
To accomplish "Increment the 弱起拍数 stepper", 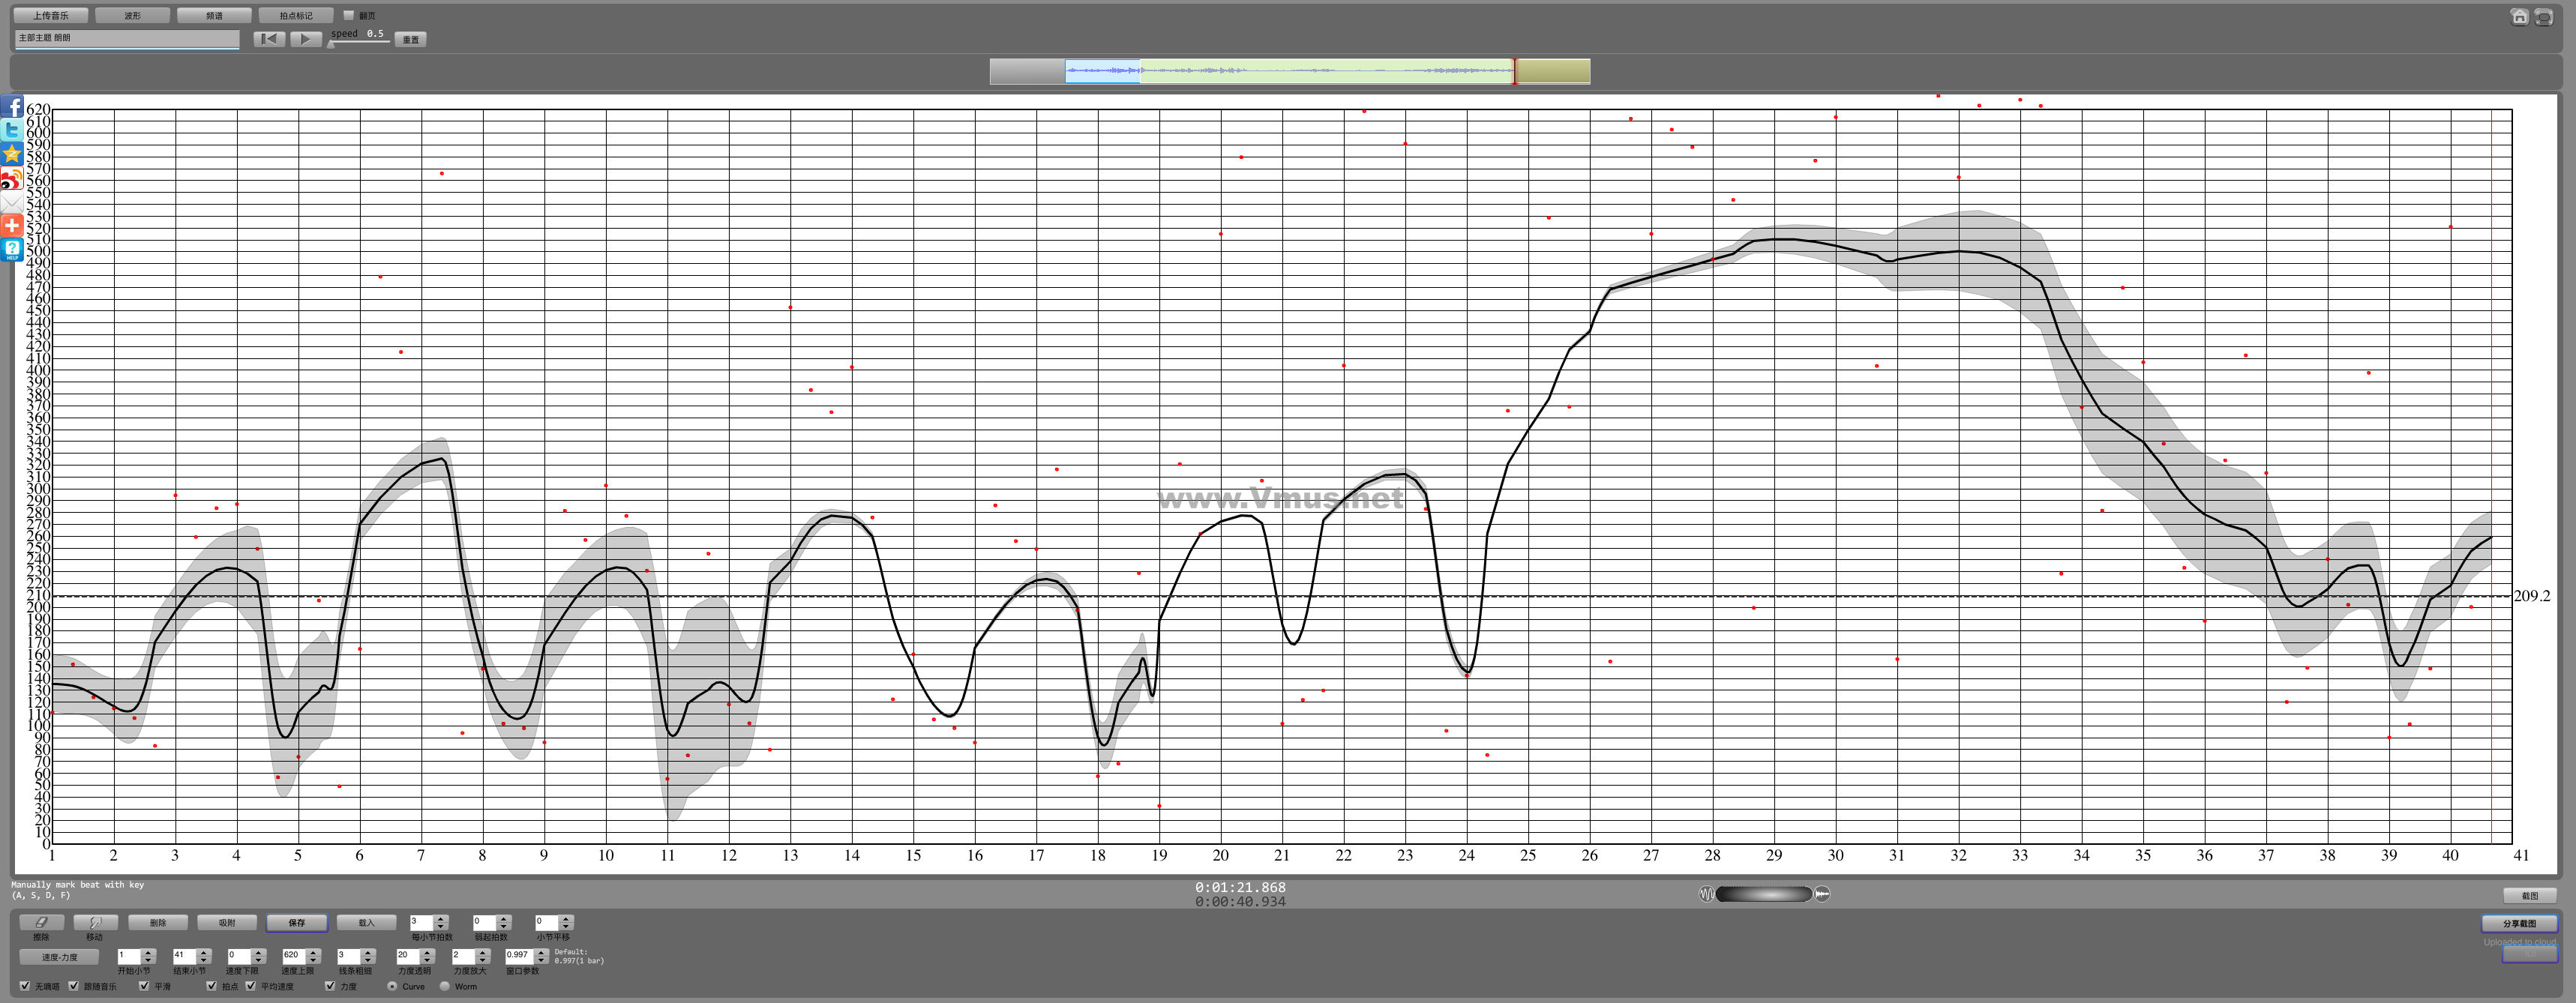I will (x=503, y=919).
